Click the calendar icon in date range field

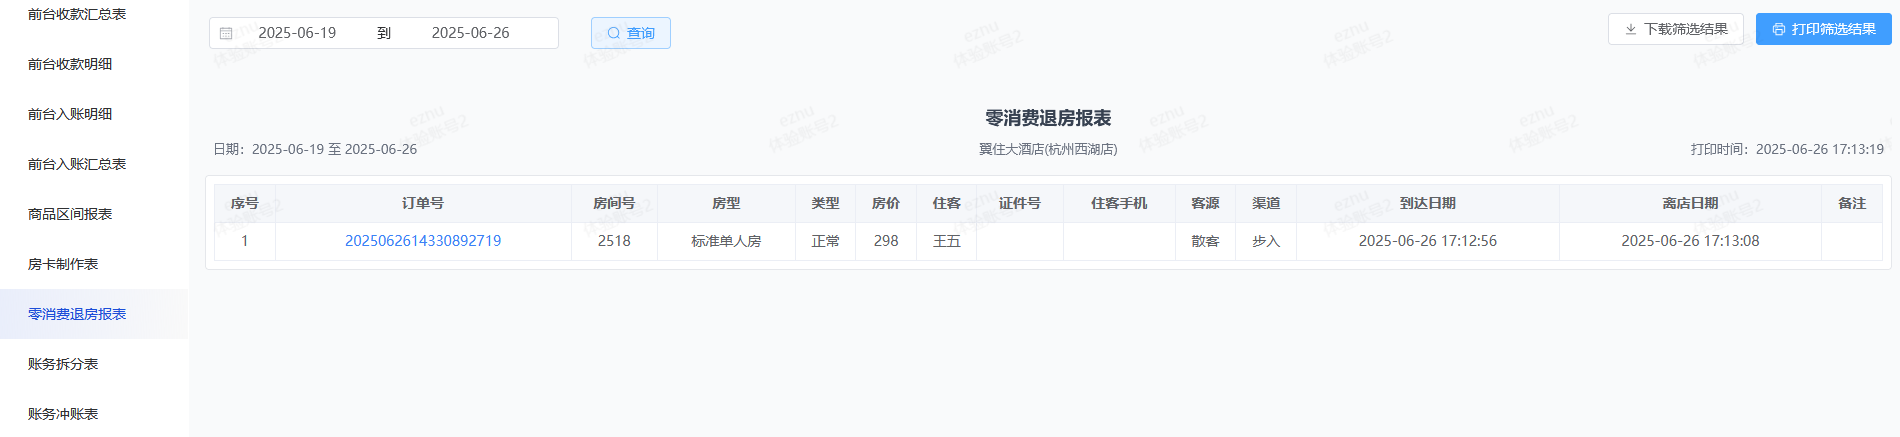[226, 33]
